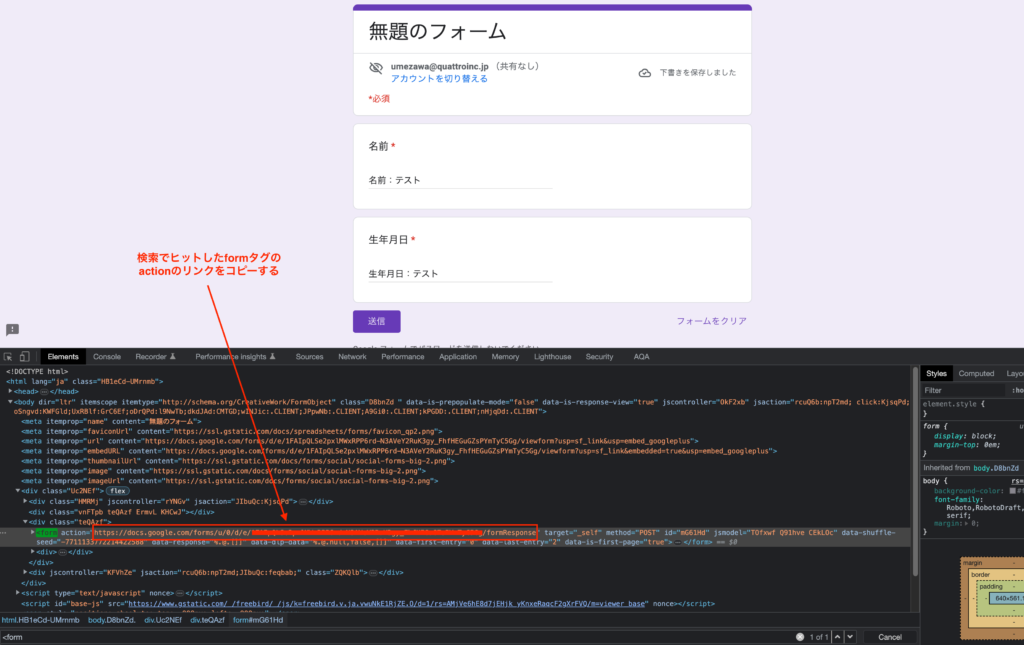Image resolution: width=1024 pixels, height=645 pixels.
Task: Open the Elements tab
Action: (63, 356)
